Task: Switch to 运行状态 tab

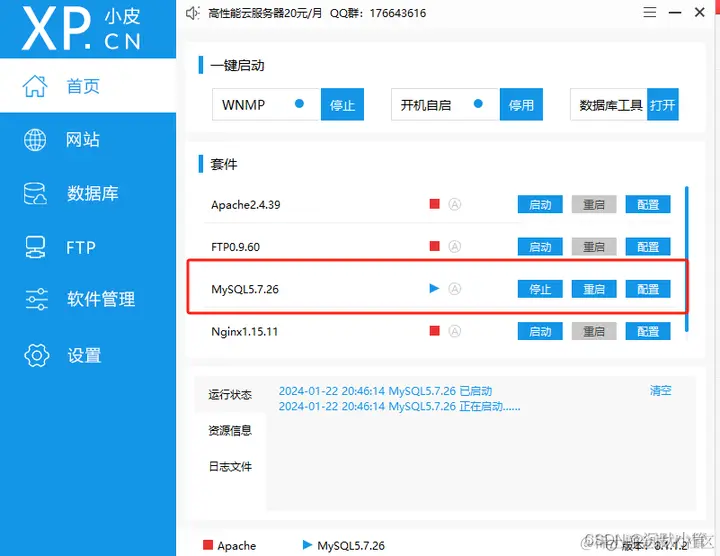Action: (x=230, y=394)
